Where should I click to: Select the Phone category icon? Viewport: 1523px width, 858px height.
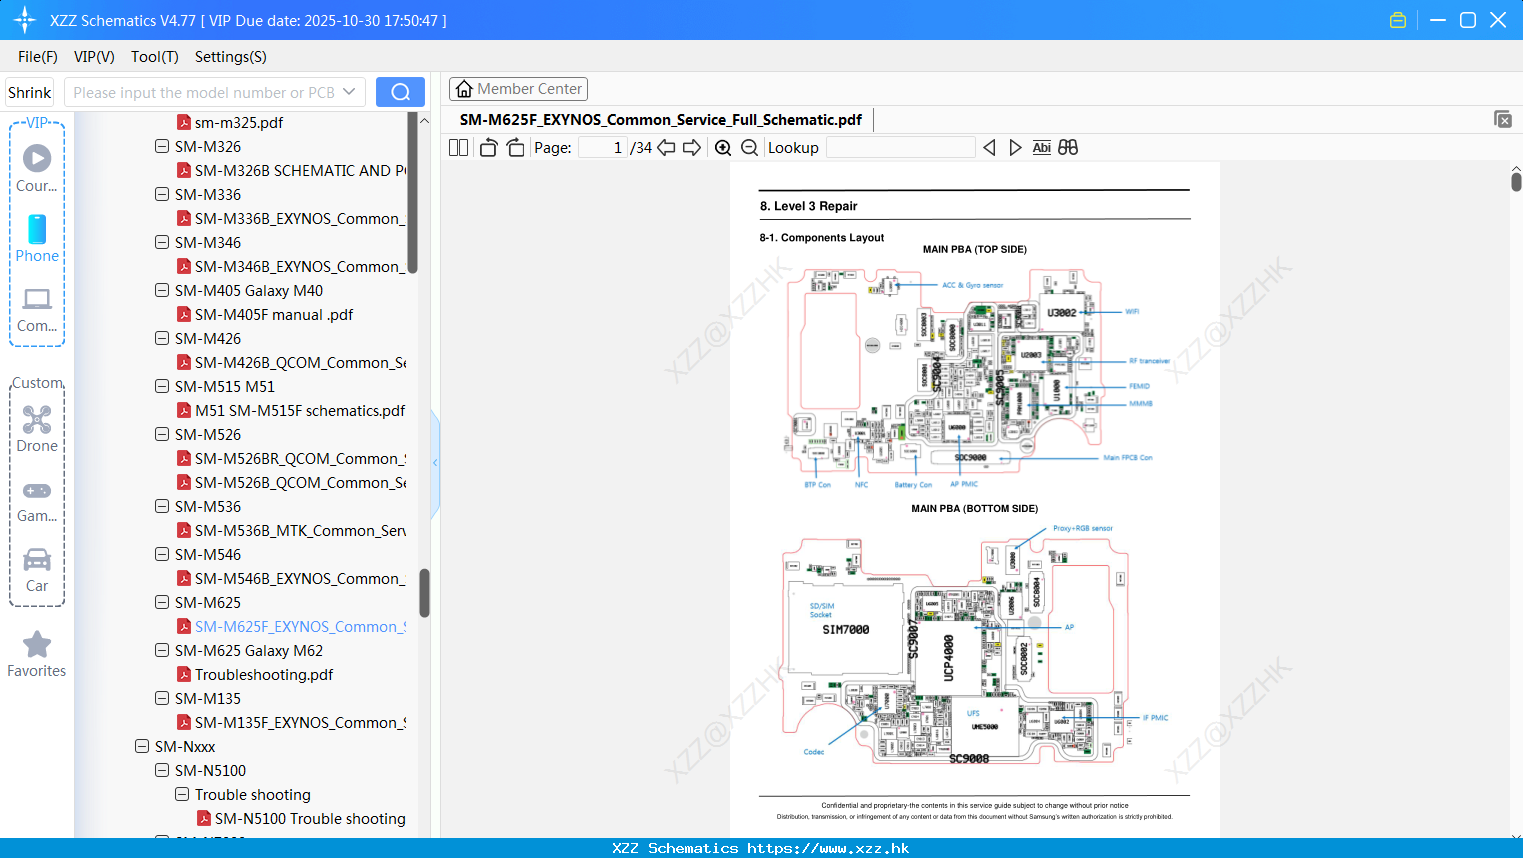(x=37, y=229)
